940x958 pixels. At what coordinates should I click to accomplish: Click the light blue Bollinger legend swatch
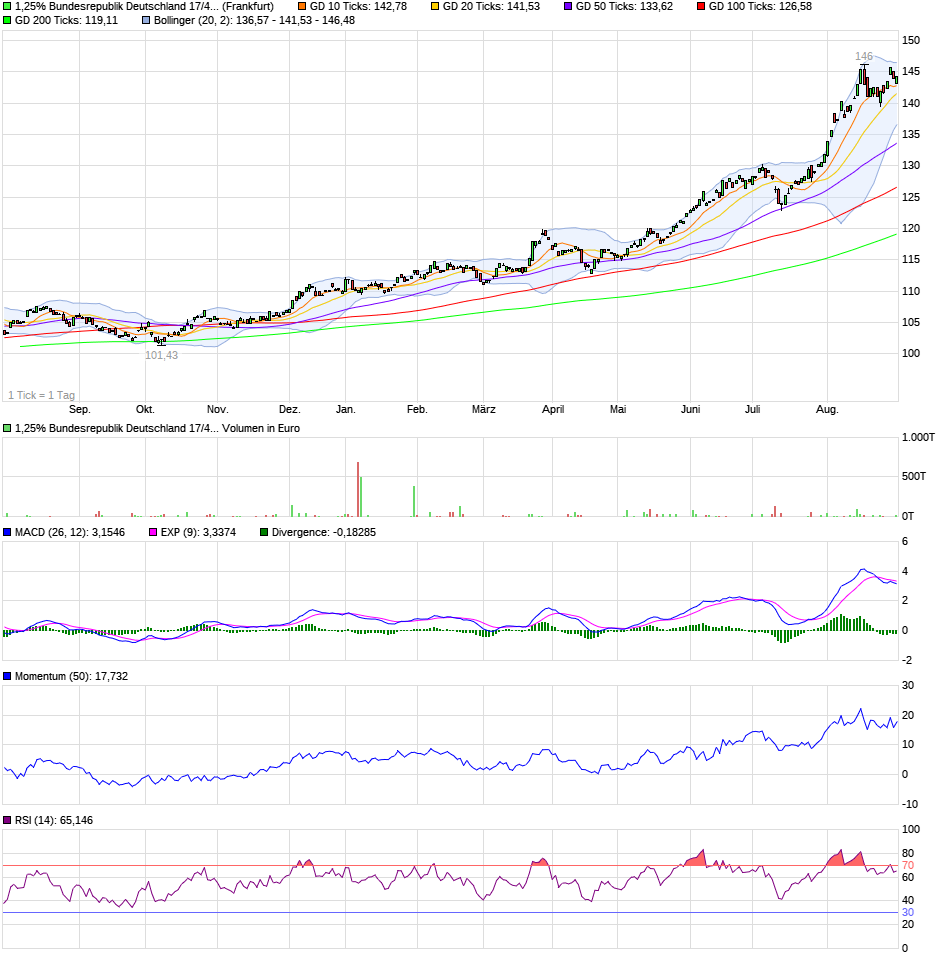point(146,20)
